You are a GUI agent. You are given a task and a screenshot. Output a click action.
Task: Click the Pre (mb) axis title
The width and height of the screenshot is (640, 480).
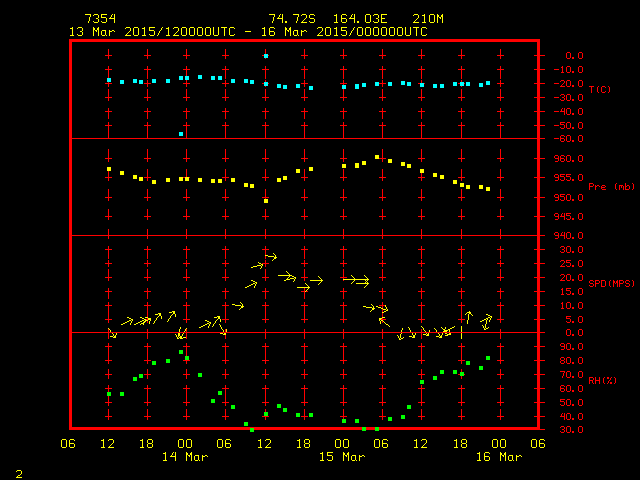(x=611, y=187)
